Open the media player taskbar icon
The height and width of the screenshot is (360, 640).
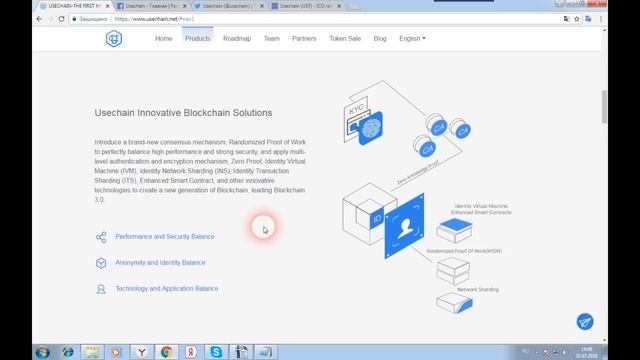pos(116,352)
